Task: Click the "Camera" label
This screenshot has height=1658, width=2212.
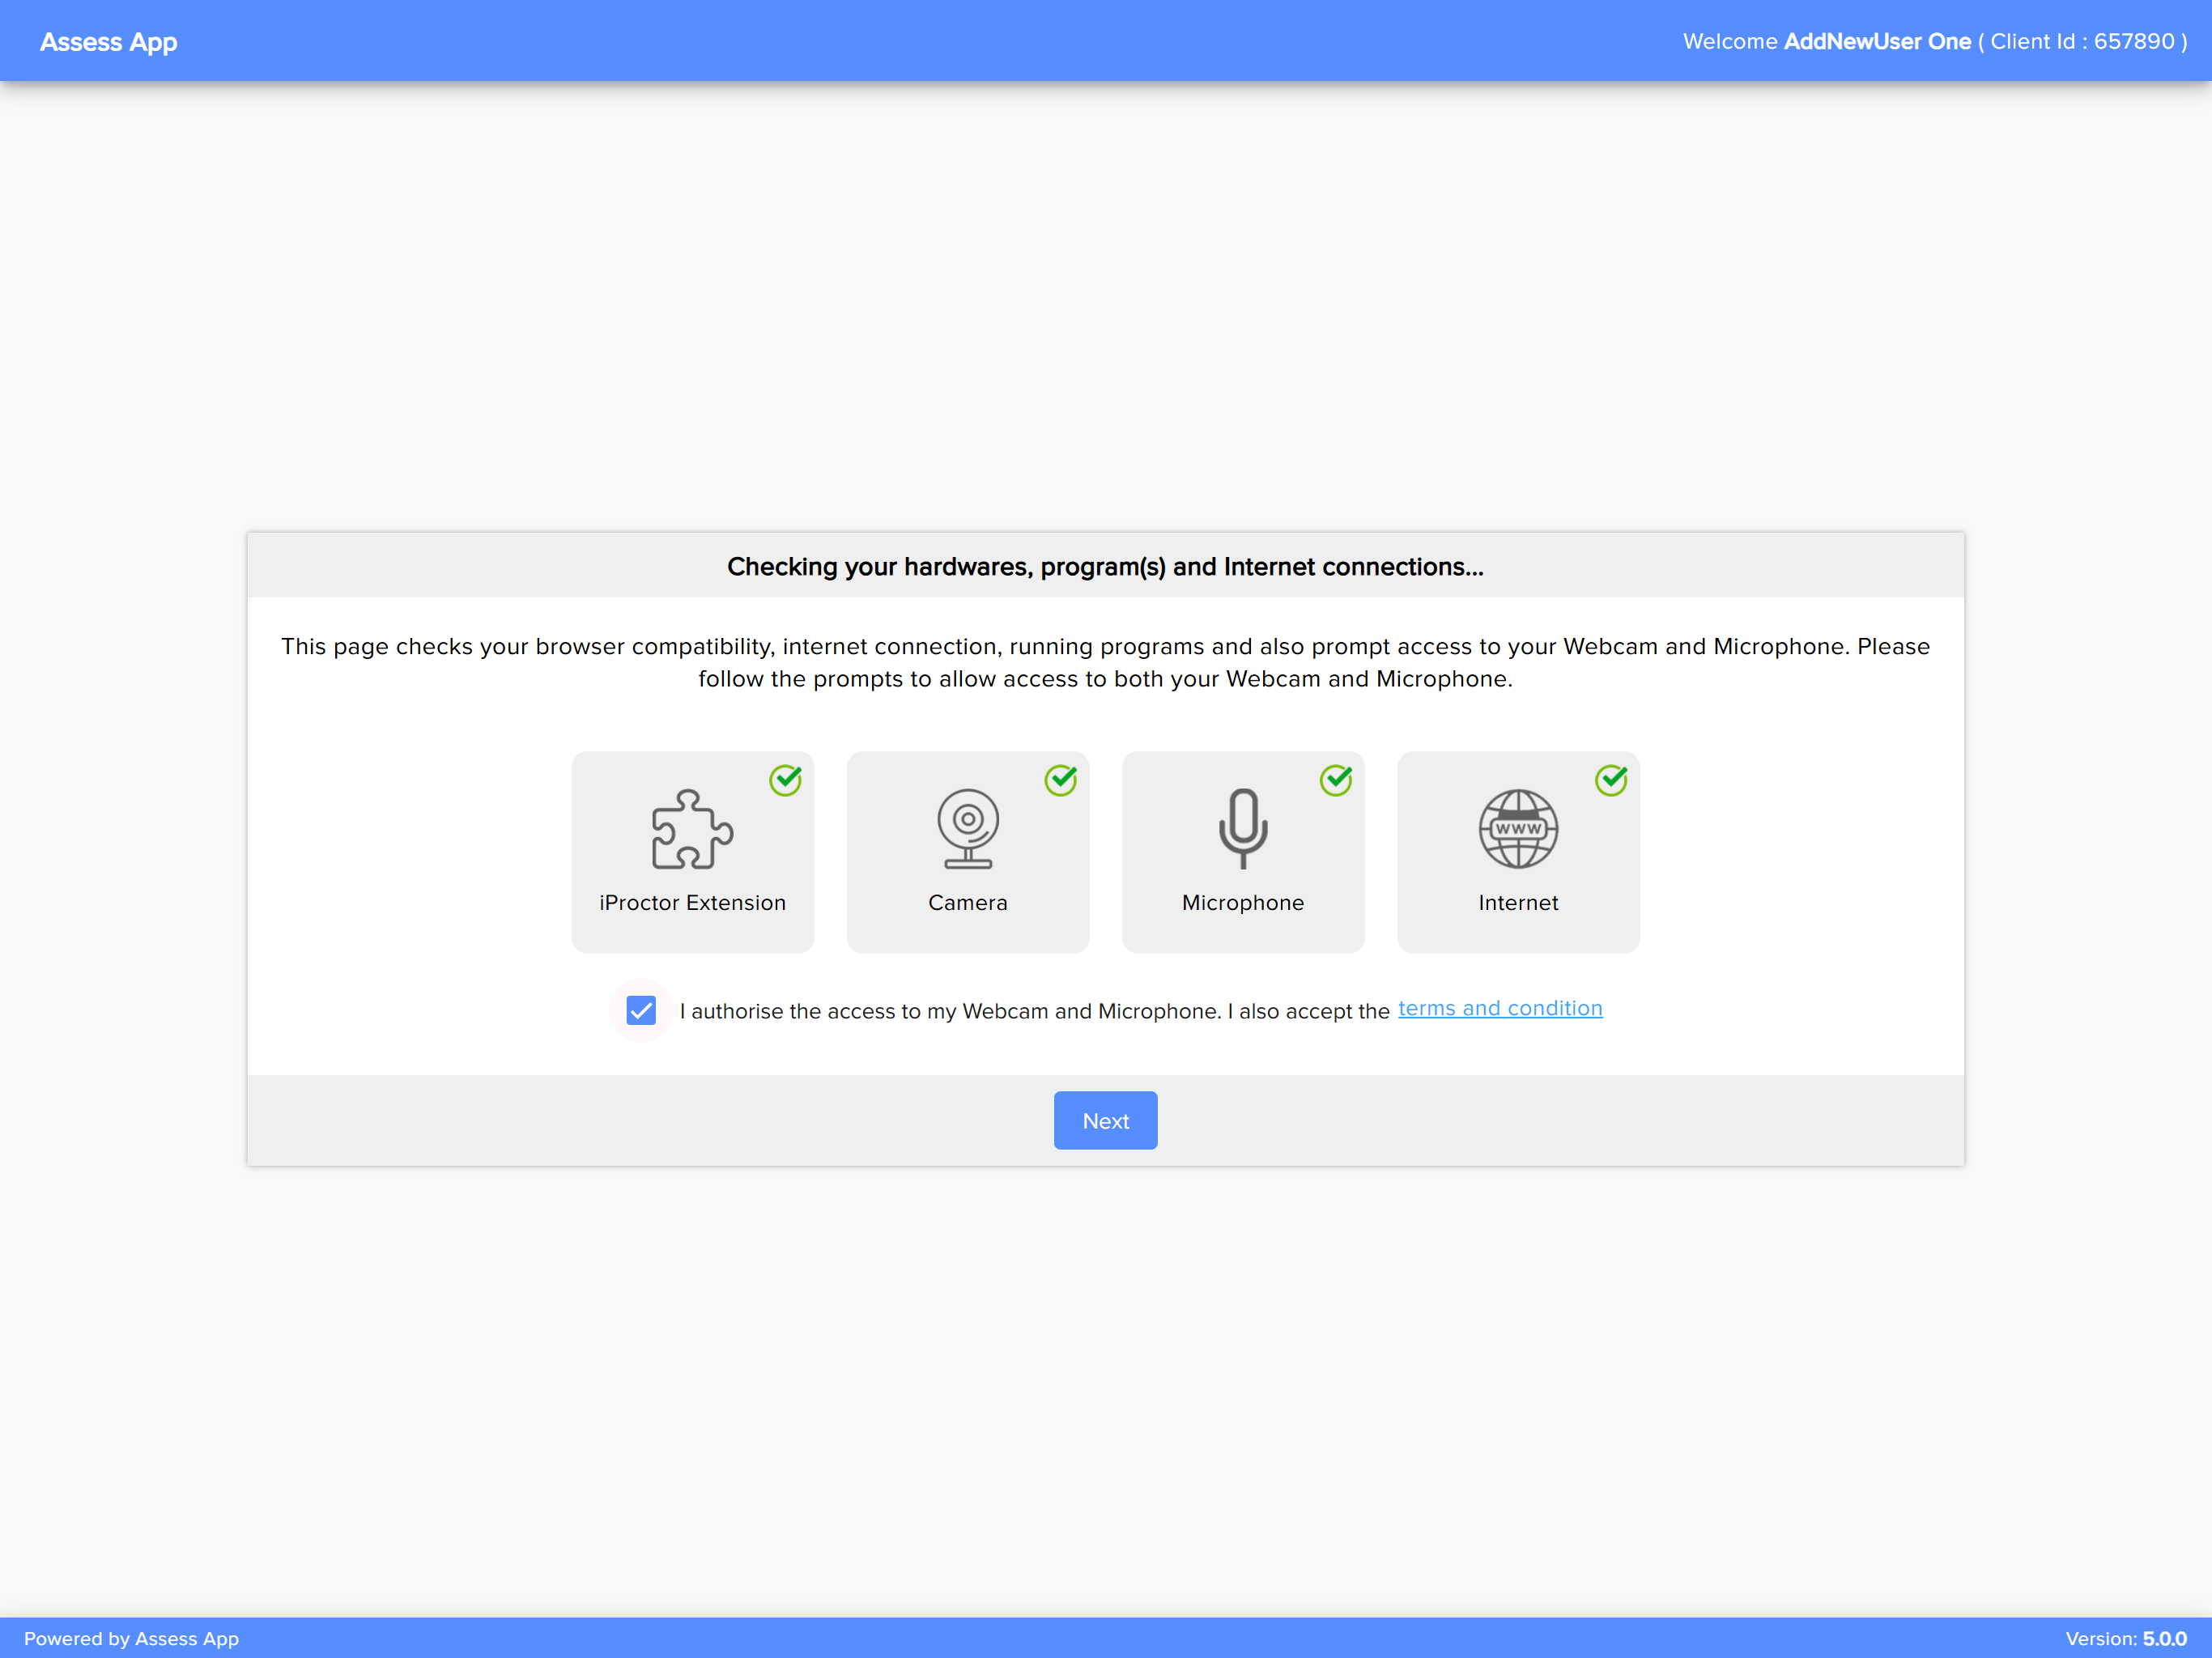Action: click(x=967, y=903)
